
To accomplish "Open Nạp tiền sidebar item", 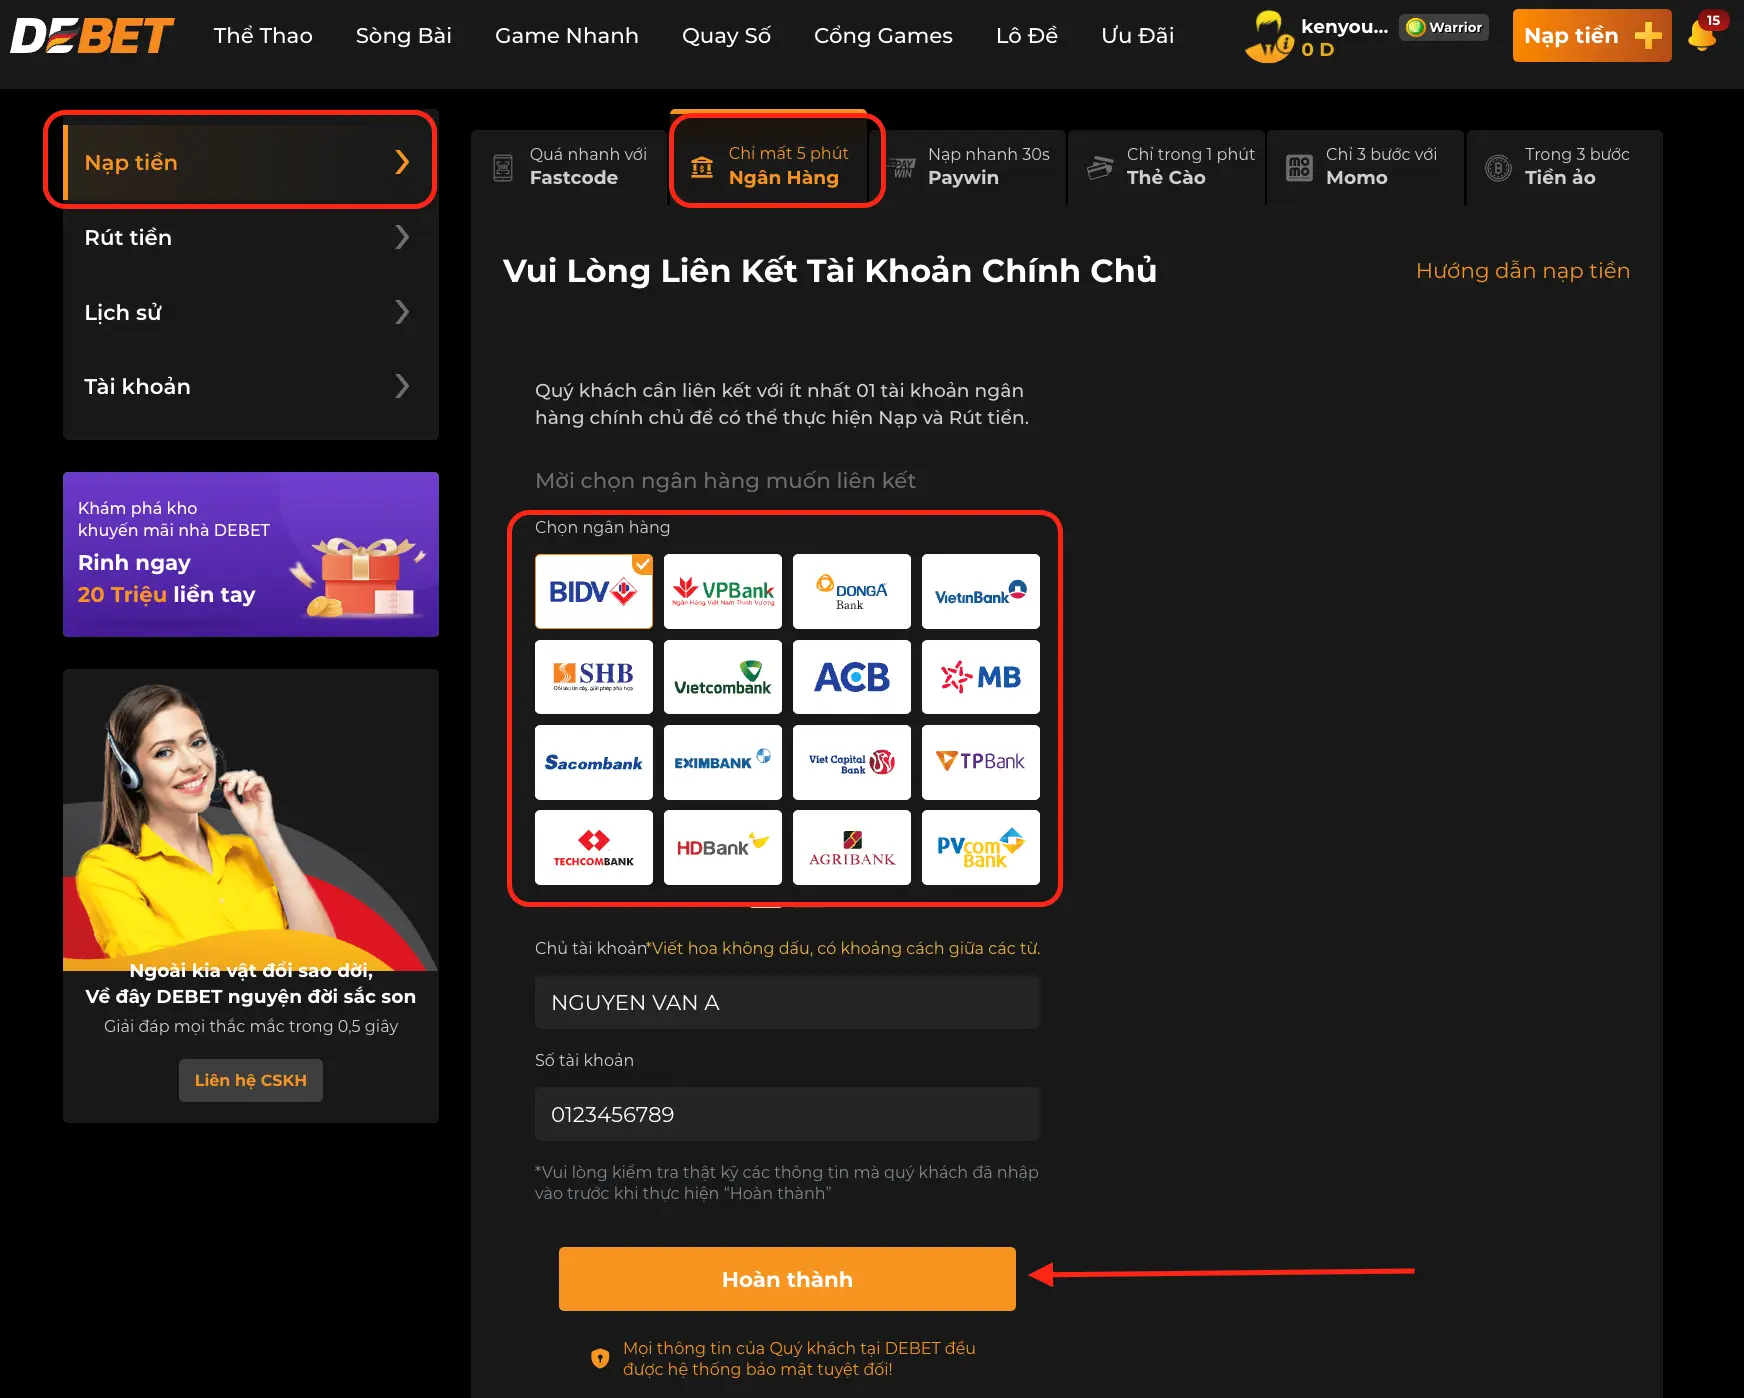I will 251,162.
